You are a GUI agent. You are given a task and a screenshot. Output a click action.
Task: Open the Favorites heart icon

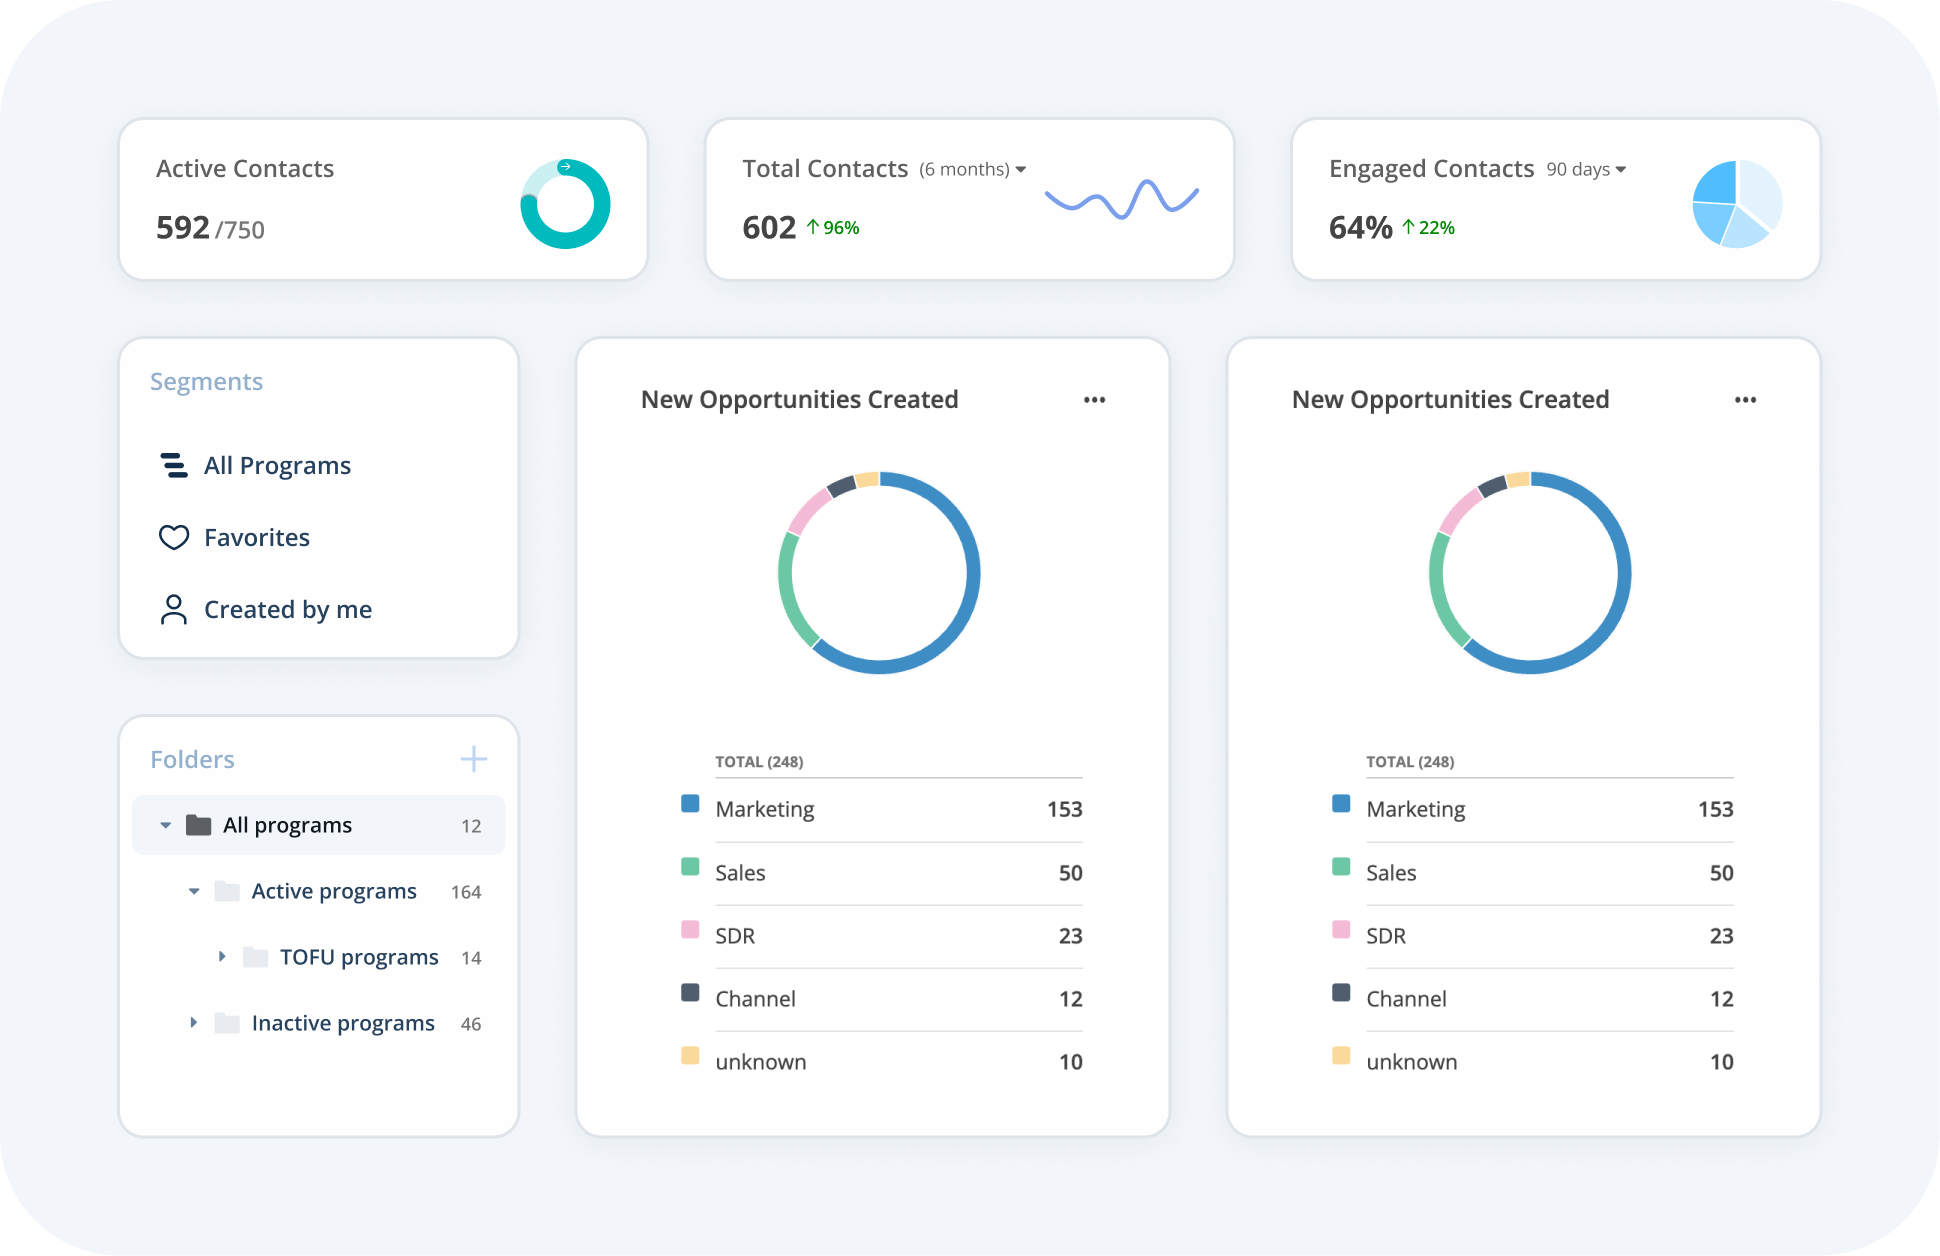pos(173,537)
